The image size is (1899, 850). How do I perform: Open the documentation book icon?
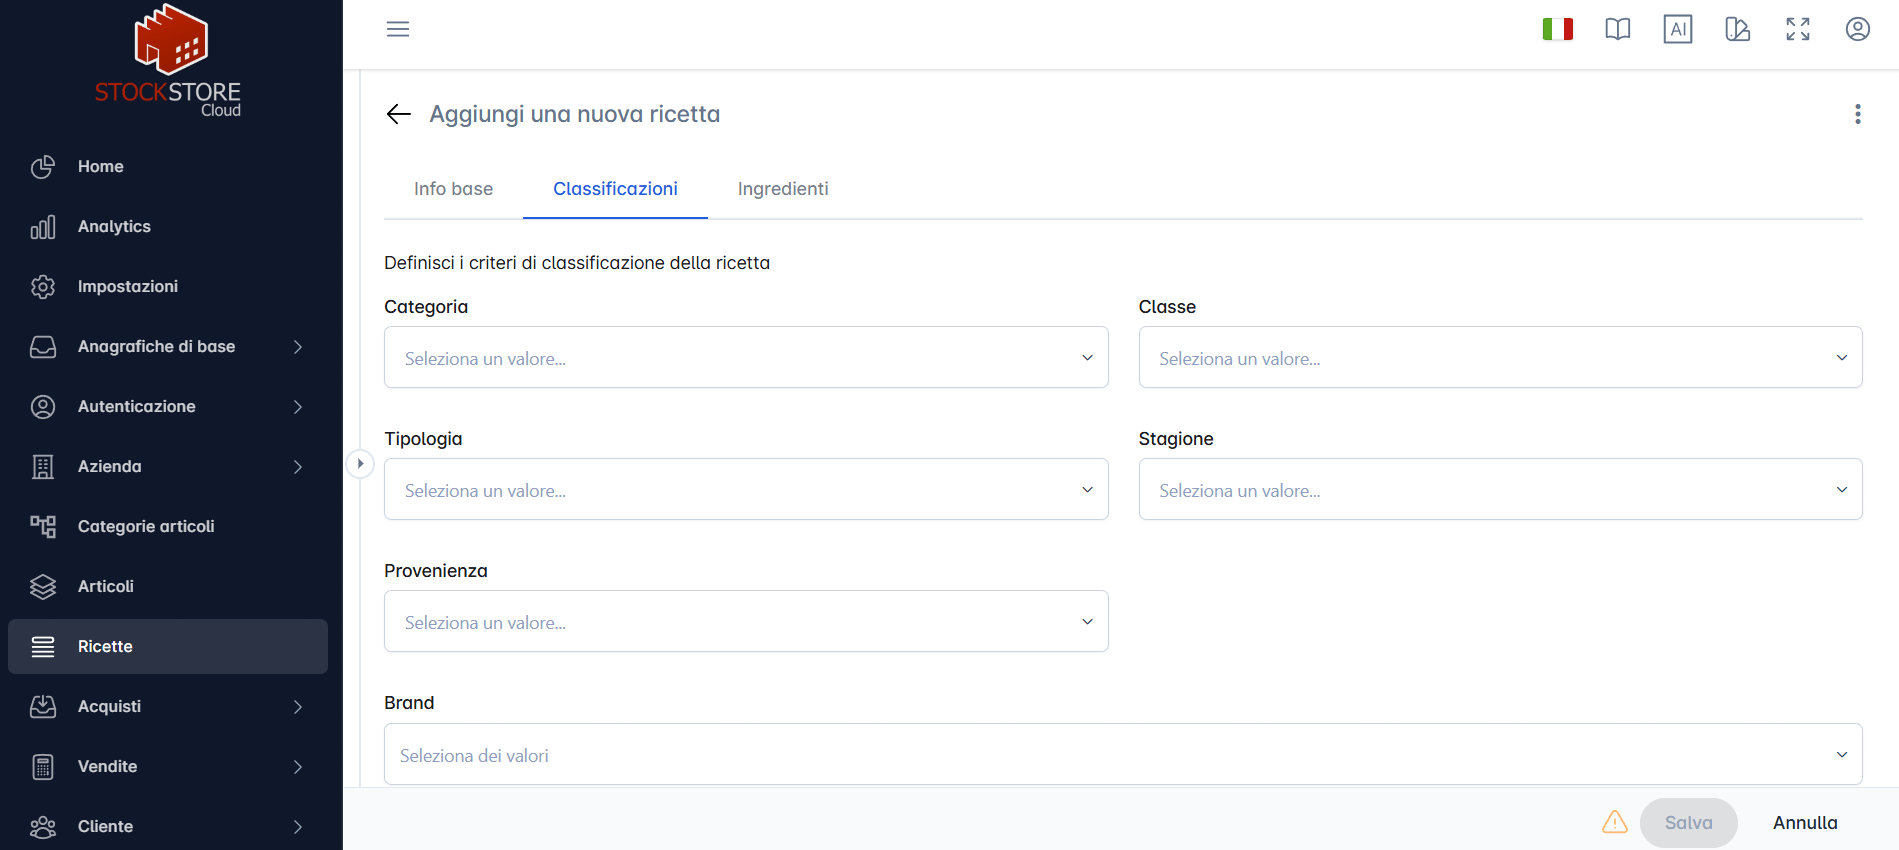coord(1617,29)
